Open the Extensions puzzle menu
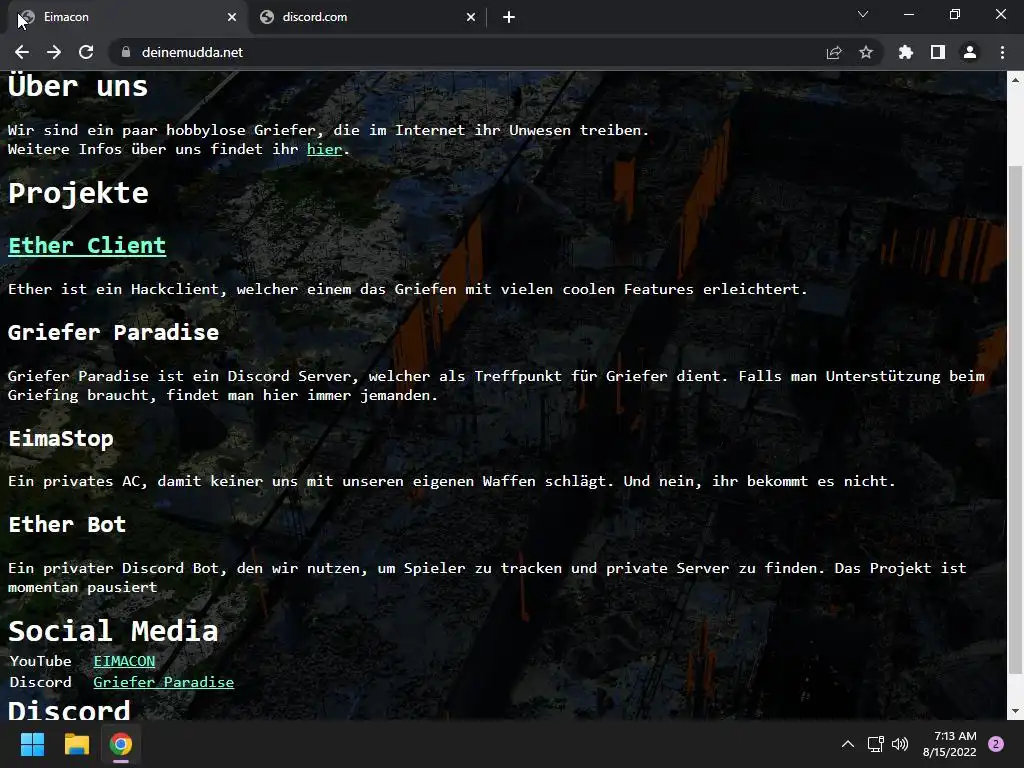The height and width of the screenshot is (768, 1024). [x=906, y=52]
